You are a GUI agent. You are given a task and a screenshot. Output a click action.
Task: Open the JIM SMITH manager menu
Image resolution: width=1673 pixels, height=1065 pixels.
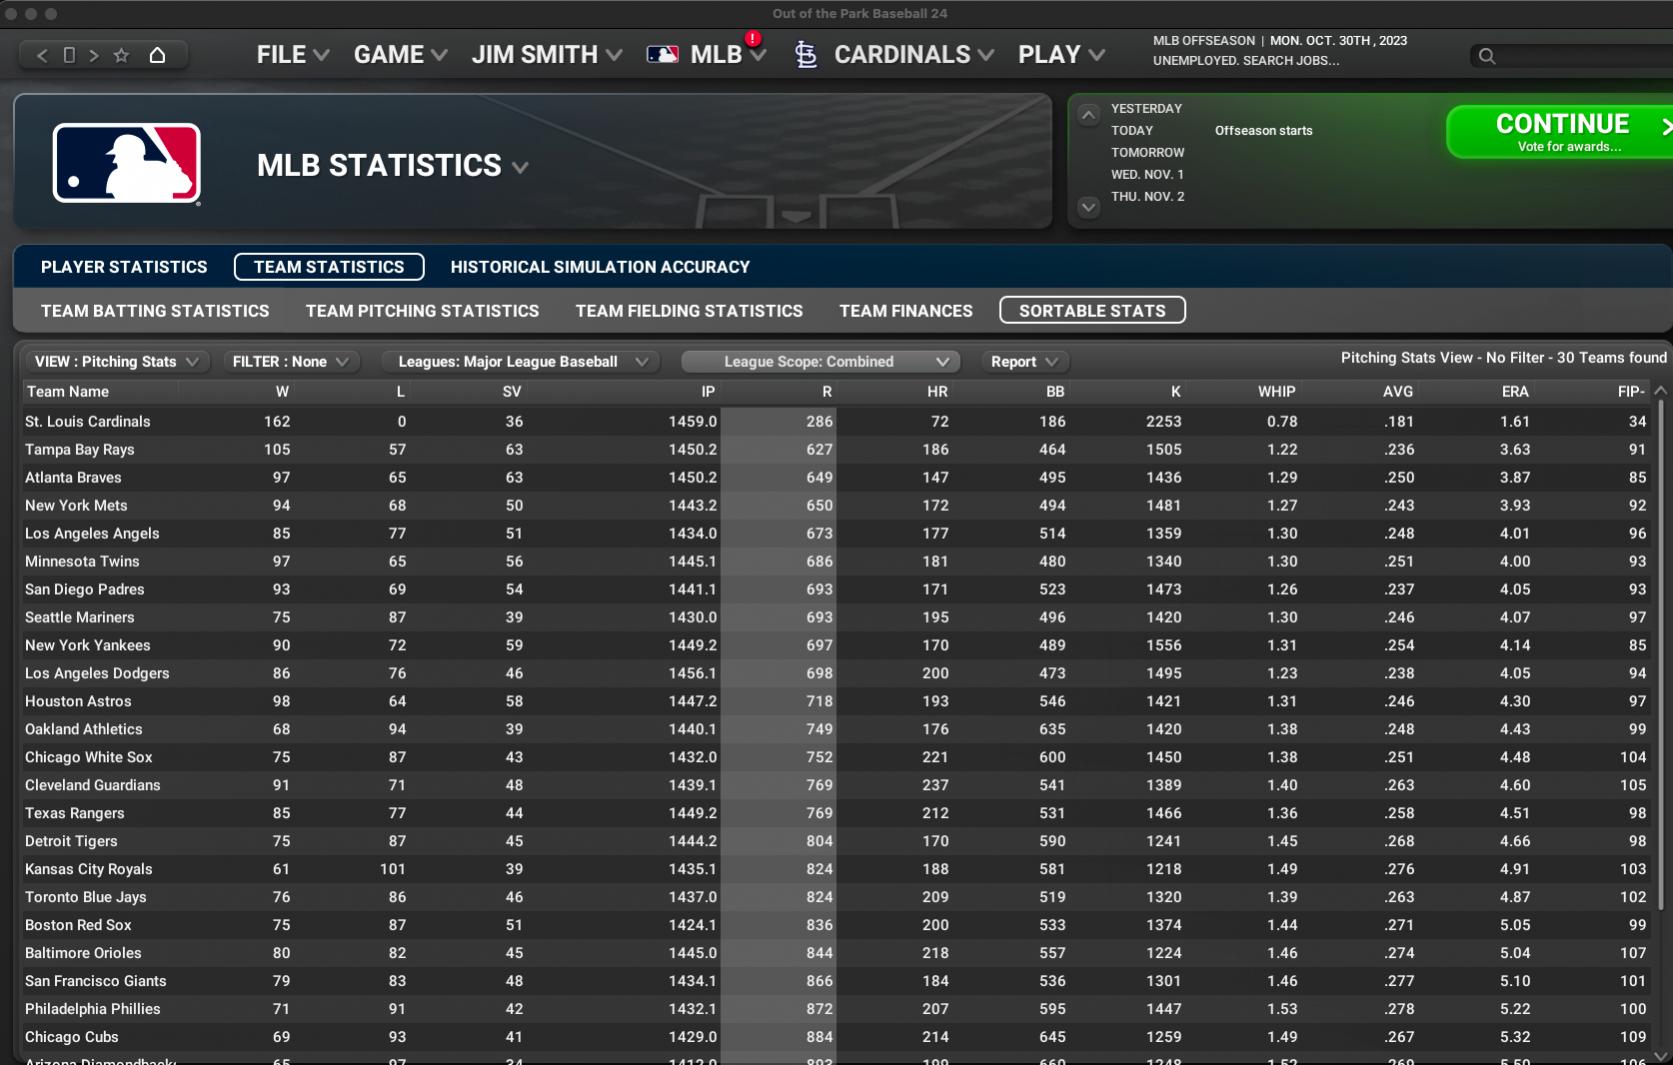547,55
